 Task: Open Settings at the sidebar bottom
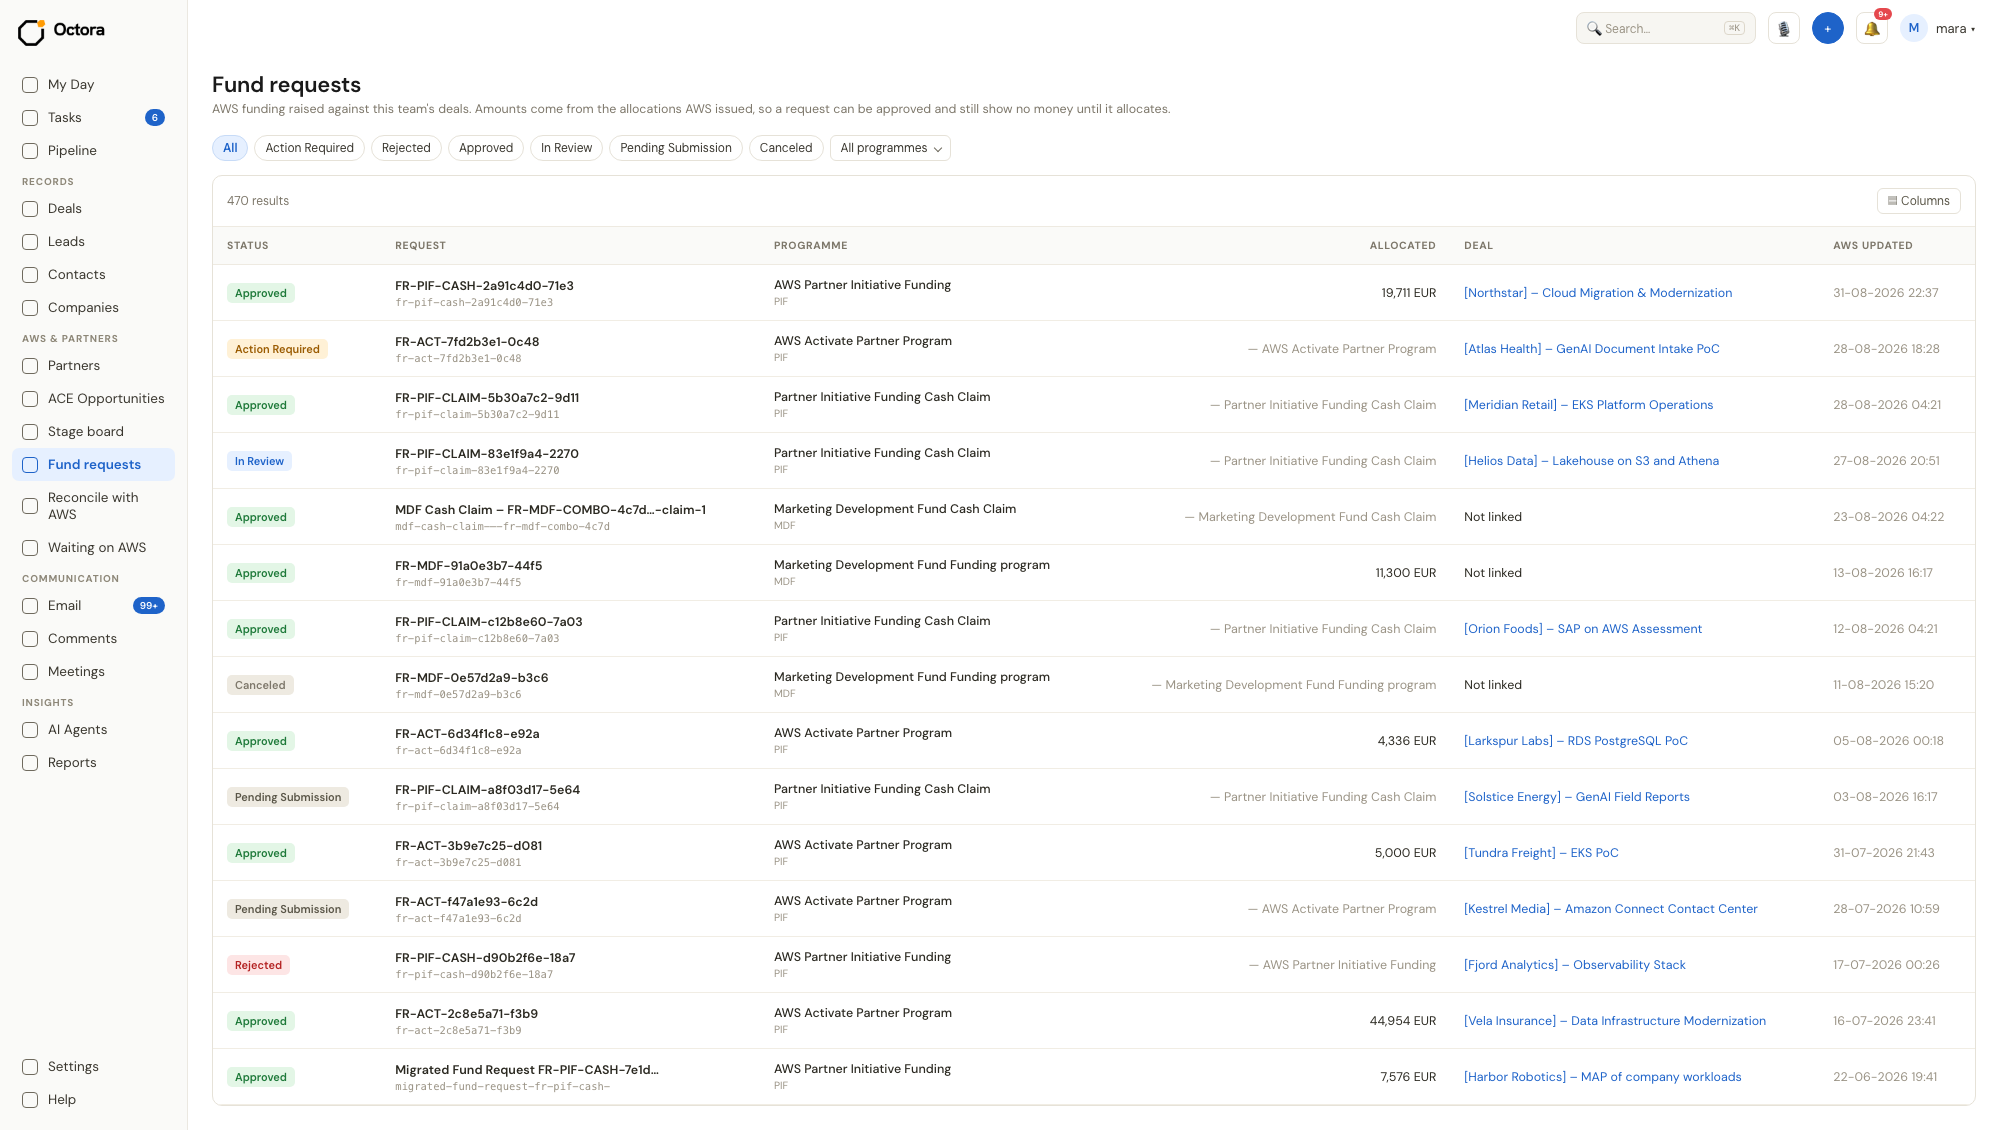coord(94,1067)
